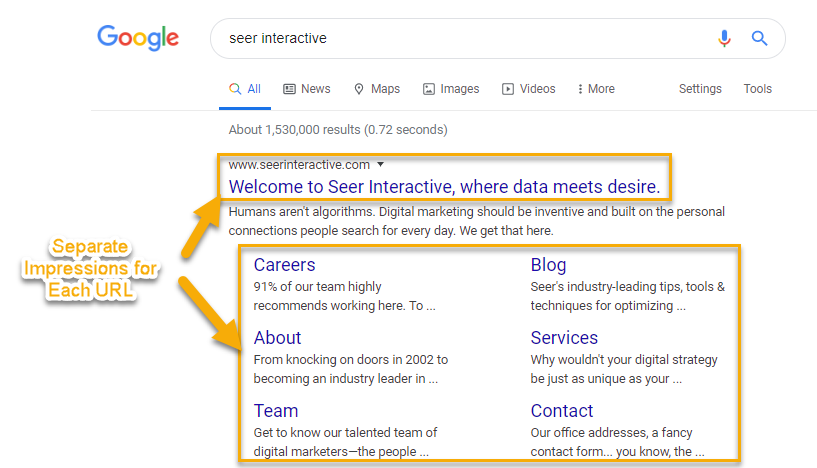817x468 pixels.
Task: Click the Images tab icon
Action: click(429, 89)
